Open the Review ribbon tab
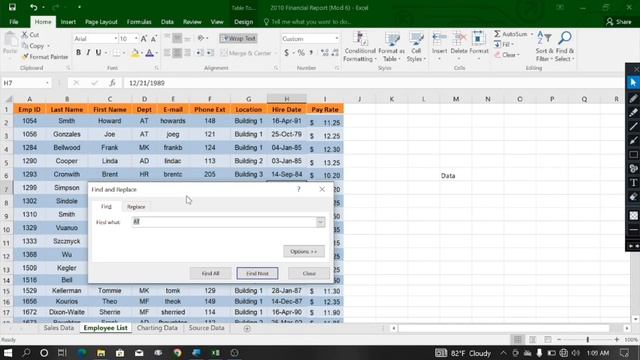Image resolution: width=640 pixels, height=360 pixels. [x=192, y=22]
